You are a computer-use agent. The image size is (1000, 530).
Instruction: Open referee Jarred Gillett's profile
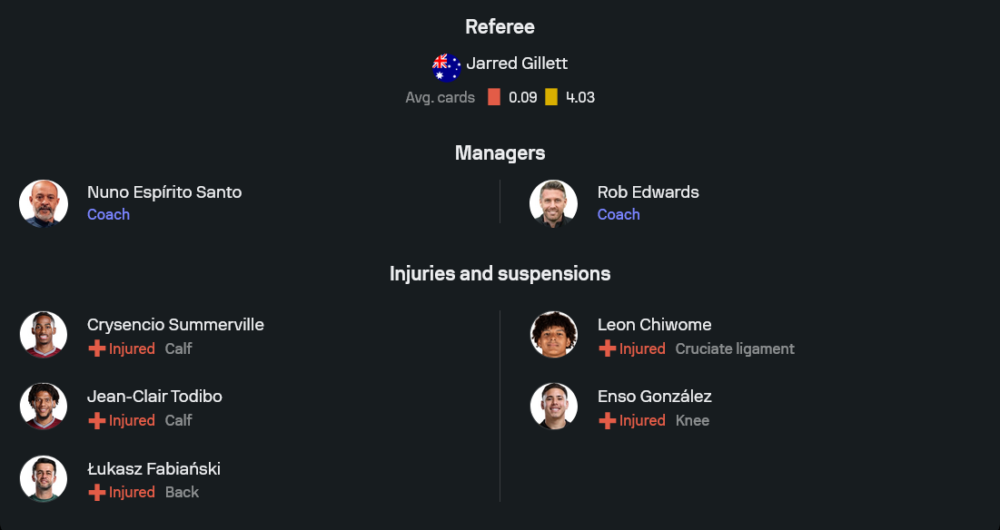(517, 63)
